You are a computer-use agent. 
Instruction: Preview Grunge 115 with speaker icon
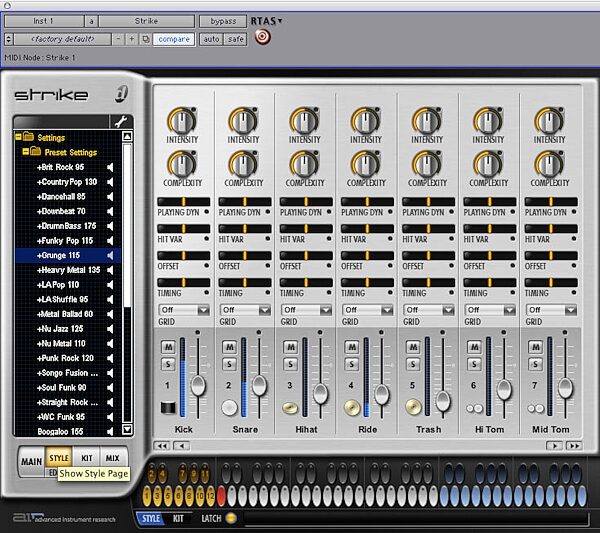pos(110,255)
